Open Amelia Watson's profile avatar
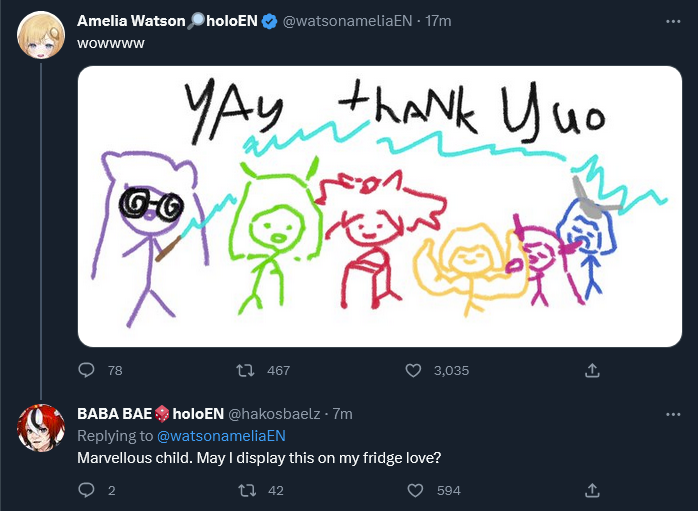This screenshot has width=698, height=511. 41,35
